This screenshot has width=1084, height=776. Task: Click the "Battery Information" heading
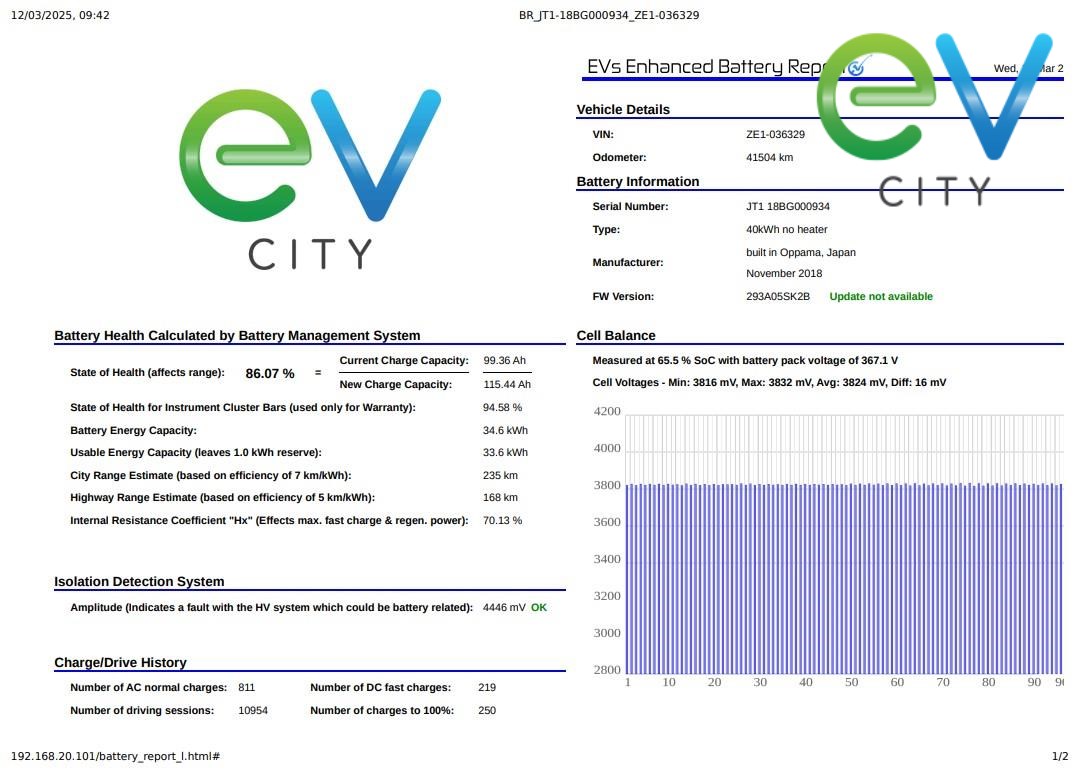637,181
